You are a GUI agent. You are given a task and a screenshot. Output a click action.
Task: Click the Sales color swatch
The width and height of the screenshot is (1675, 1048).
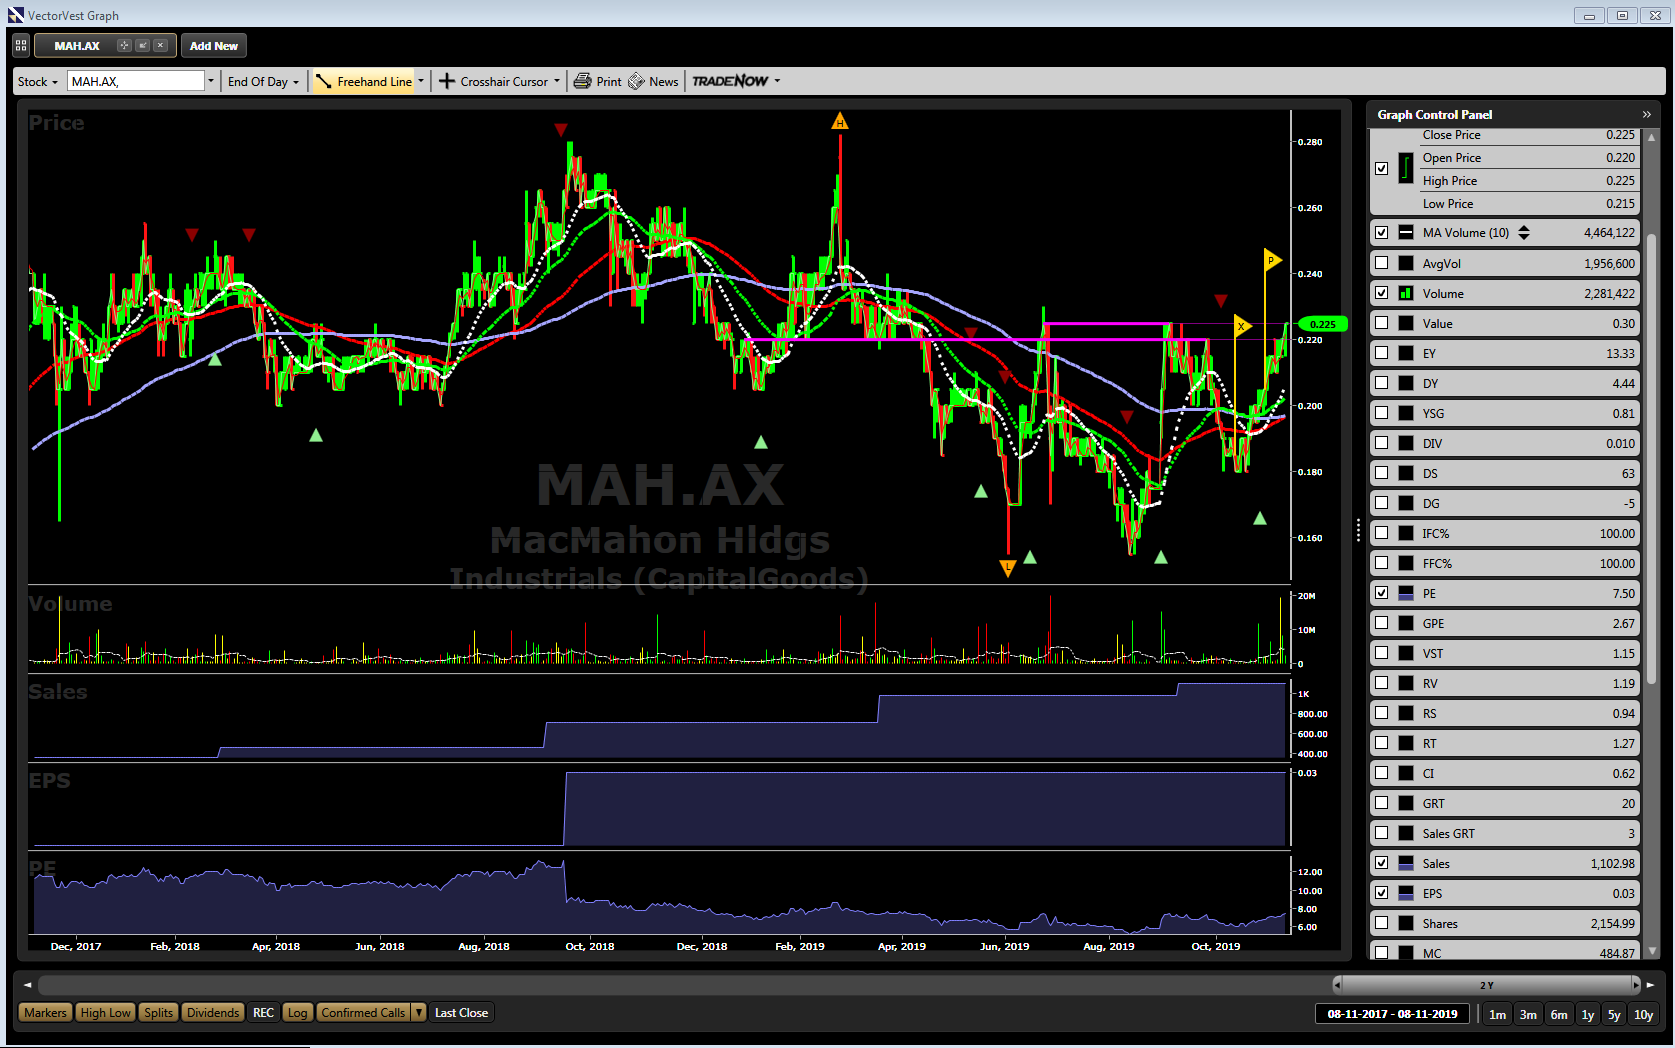coord(1406,863)
